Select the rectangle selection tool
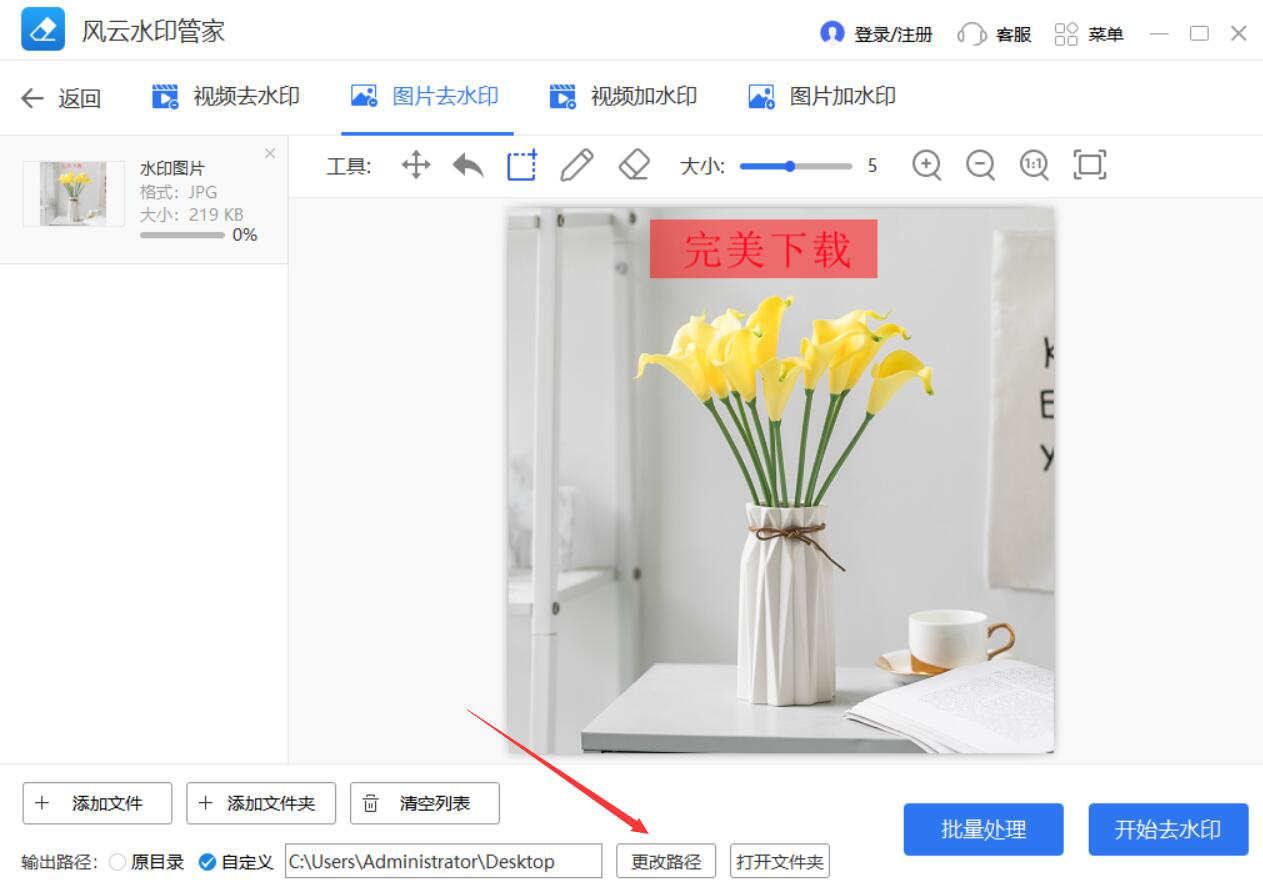 click(x=522, y=165)
